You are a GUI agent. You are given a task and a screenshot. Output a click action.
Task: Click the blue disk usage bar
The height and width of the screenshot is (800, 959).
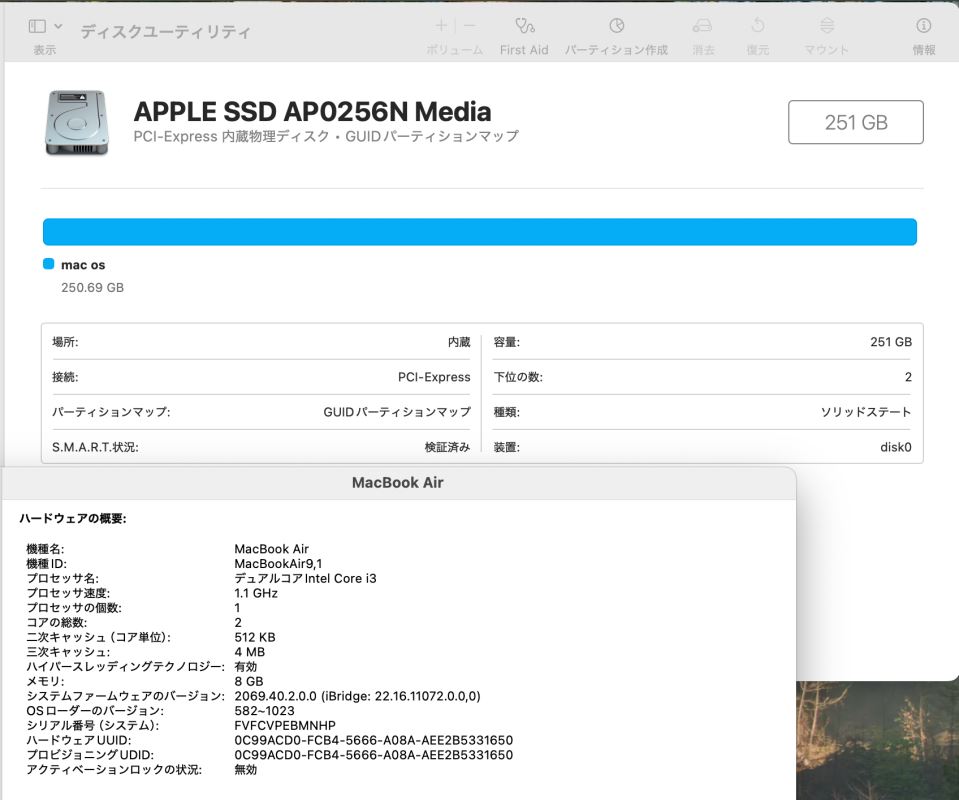(x=479, y=232)
